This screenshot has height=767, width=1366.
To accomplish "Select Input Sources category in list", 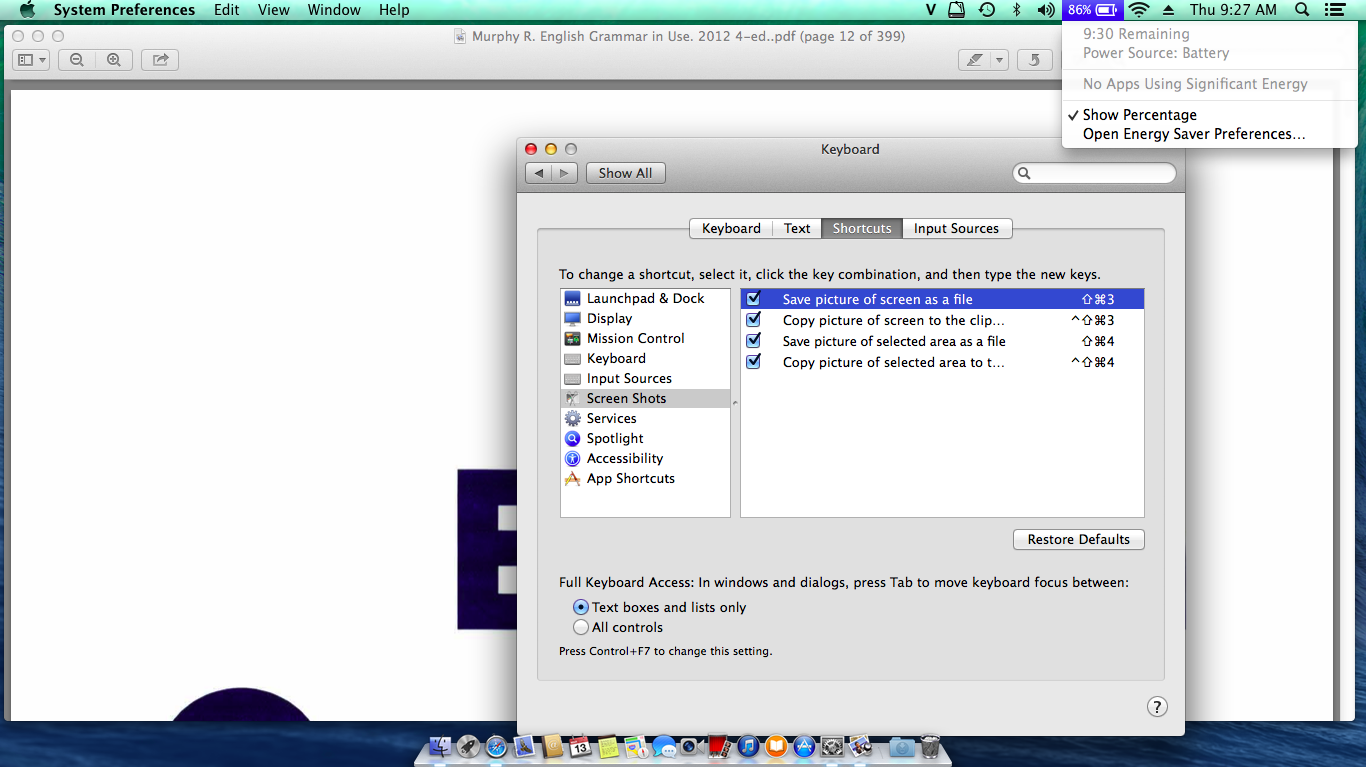I will pos(645,378).
